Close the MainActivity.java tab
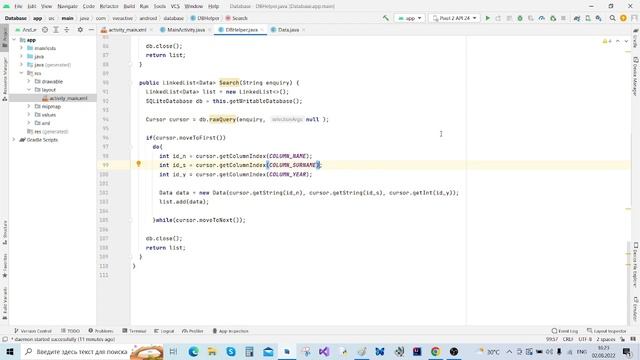 pos(210,30)
